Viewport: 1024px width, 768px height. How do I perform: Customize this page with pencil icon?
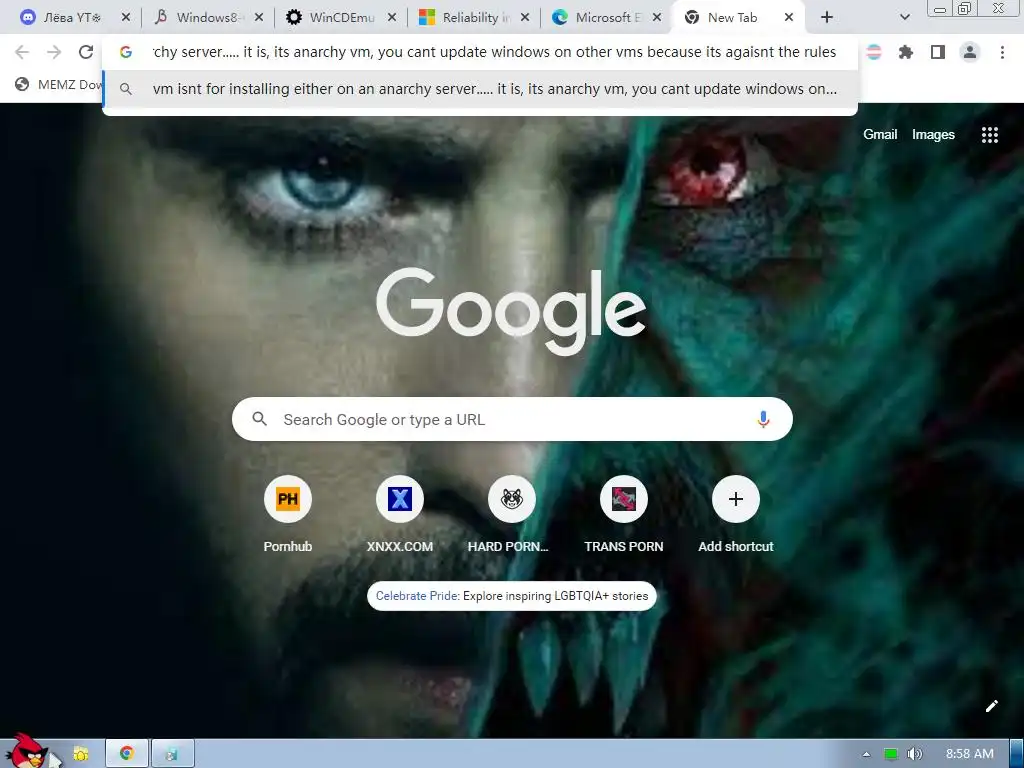pos(991,706)
